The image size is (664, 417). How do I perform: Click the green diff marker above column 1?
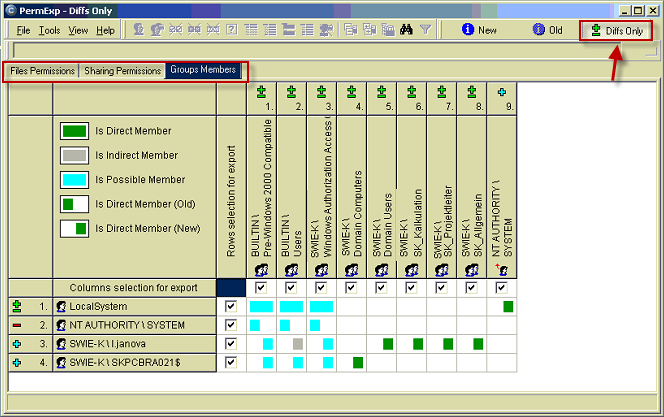(261, 91)
